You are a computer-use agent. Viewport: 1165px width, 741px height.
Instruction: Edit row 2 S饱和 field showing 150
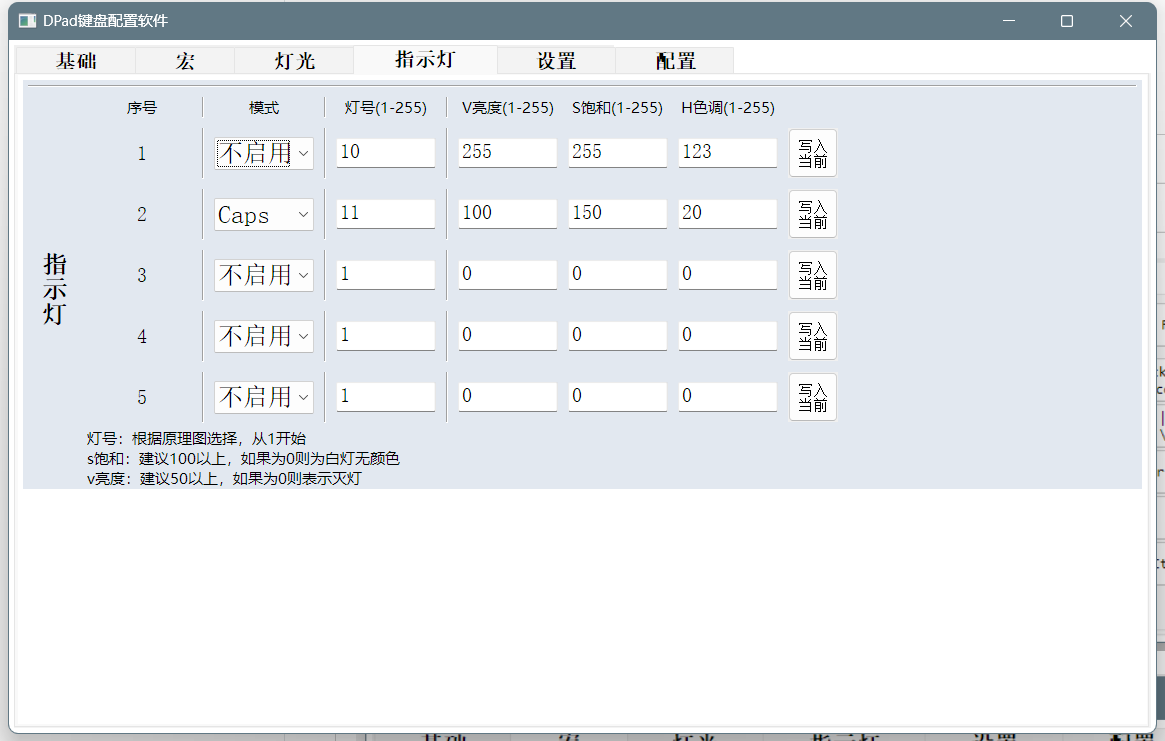pyautogui.click(x=617, y=213)
